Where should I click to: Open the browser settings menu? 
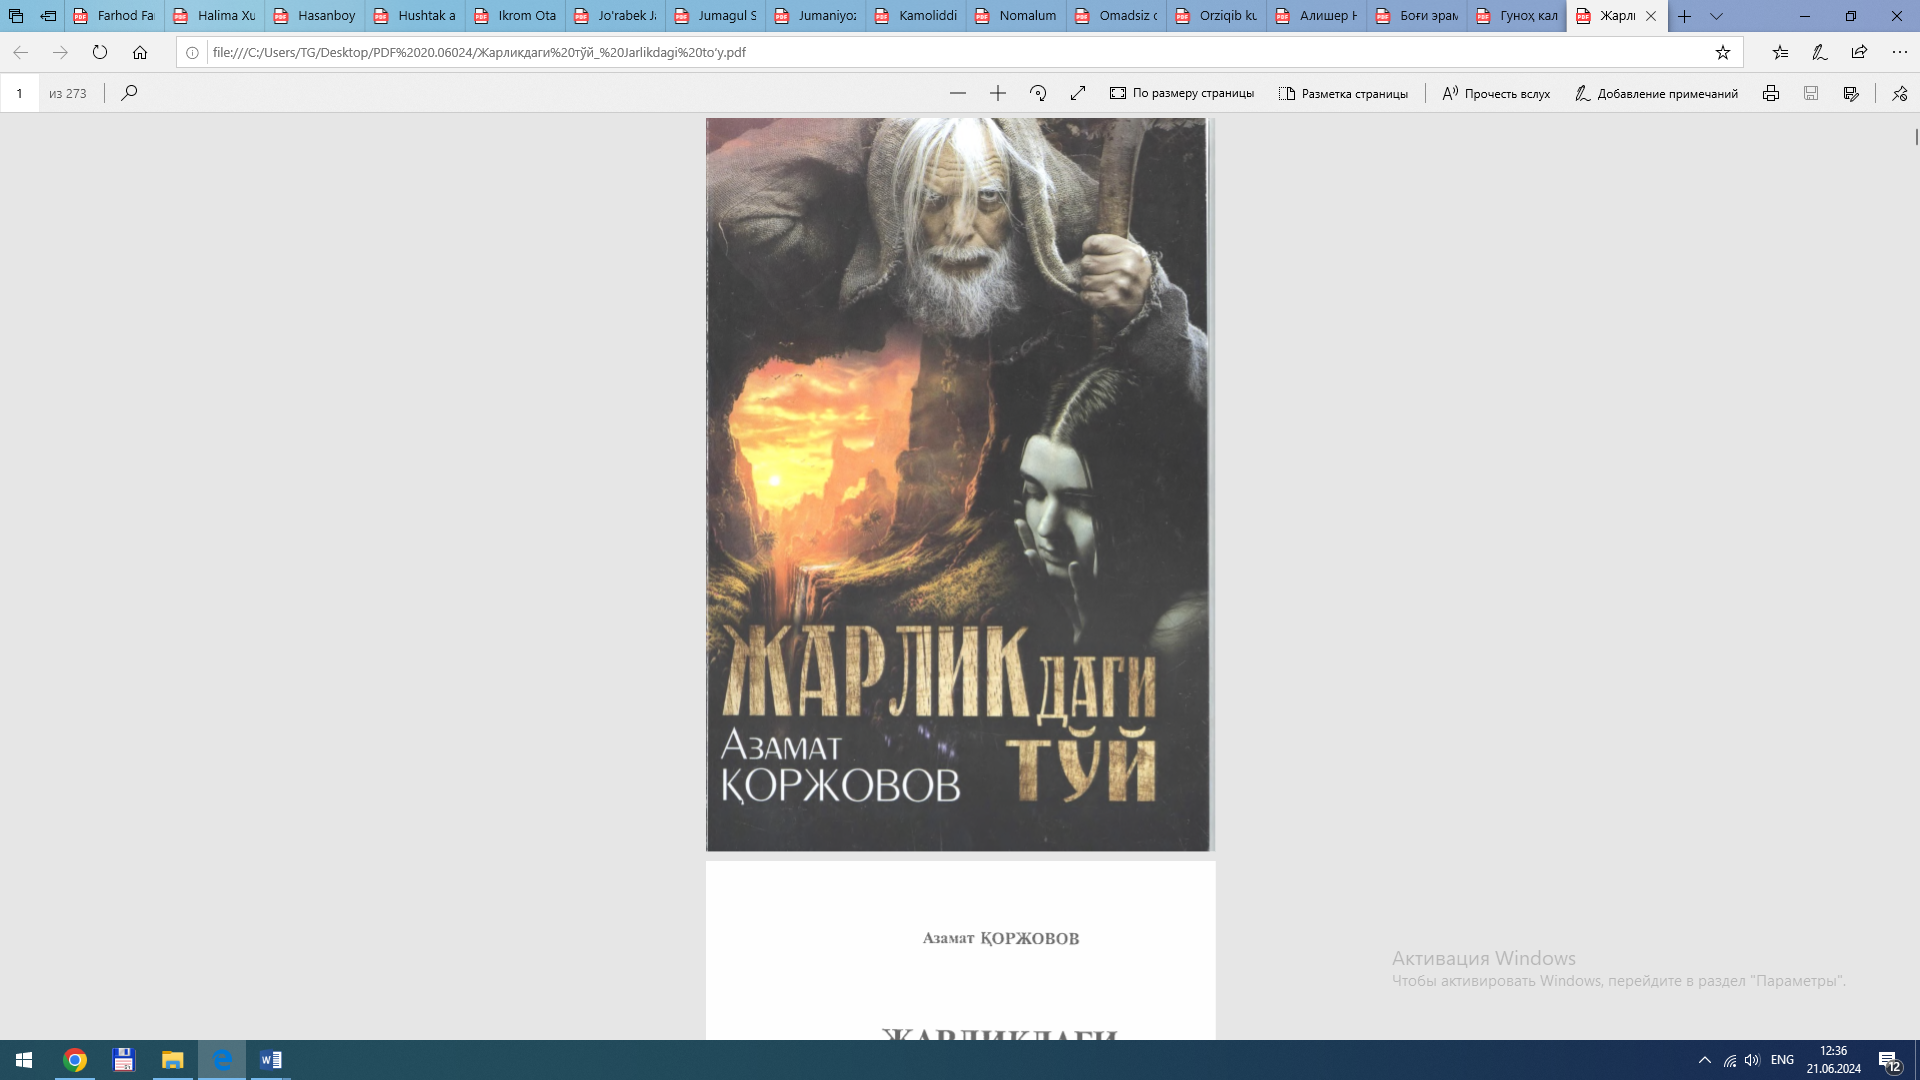(1900, 52)
